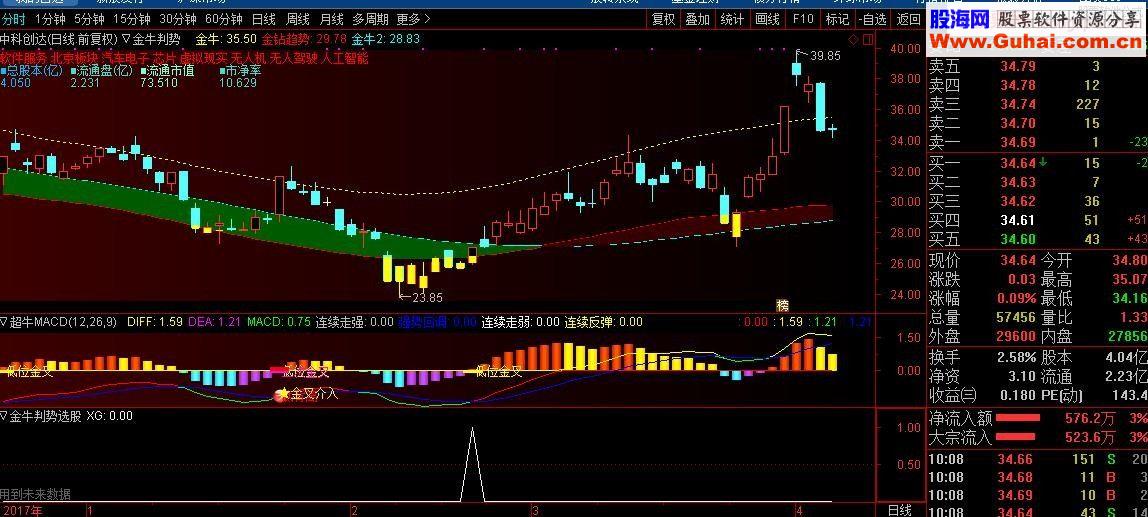Expand the 更多 periods menu
This screenshot has width=1148, height=517.
point(414,19)
